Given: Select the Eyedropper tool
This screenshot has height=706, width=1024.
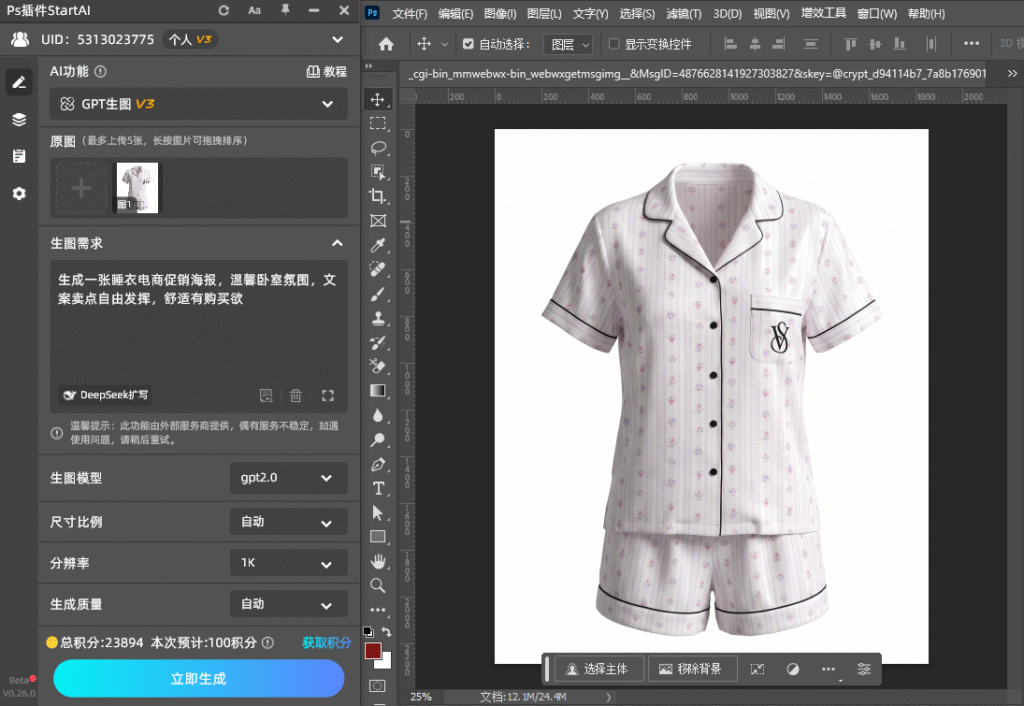Looking at the screenshot, I should 377,245.
